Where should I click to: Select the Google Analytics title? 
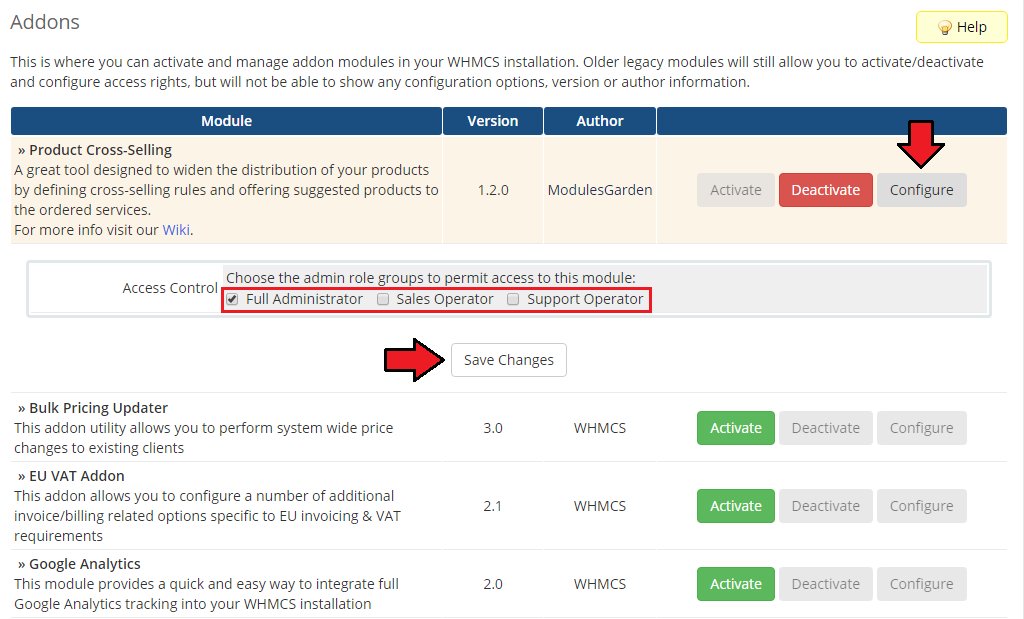coord(85,564)
